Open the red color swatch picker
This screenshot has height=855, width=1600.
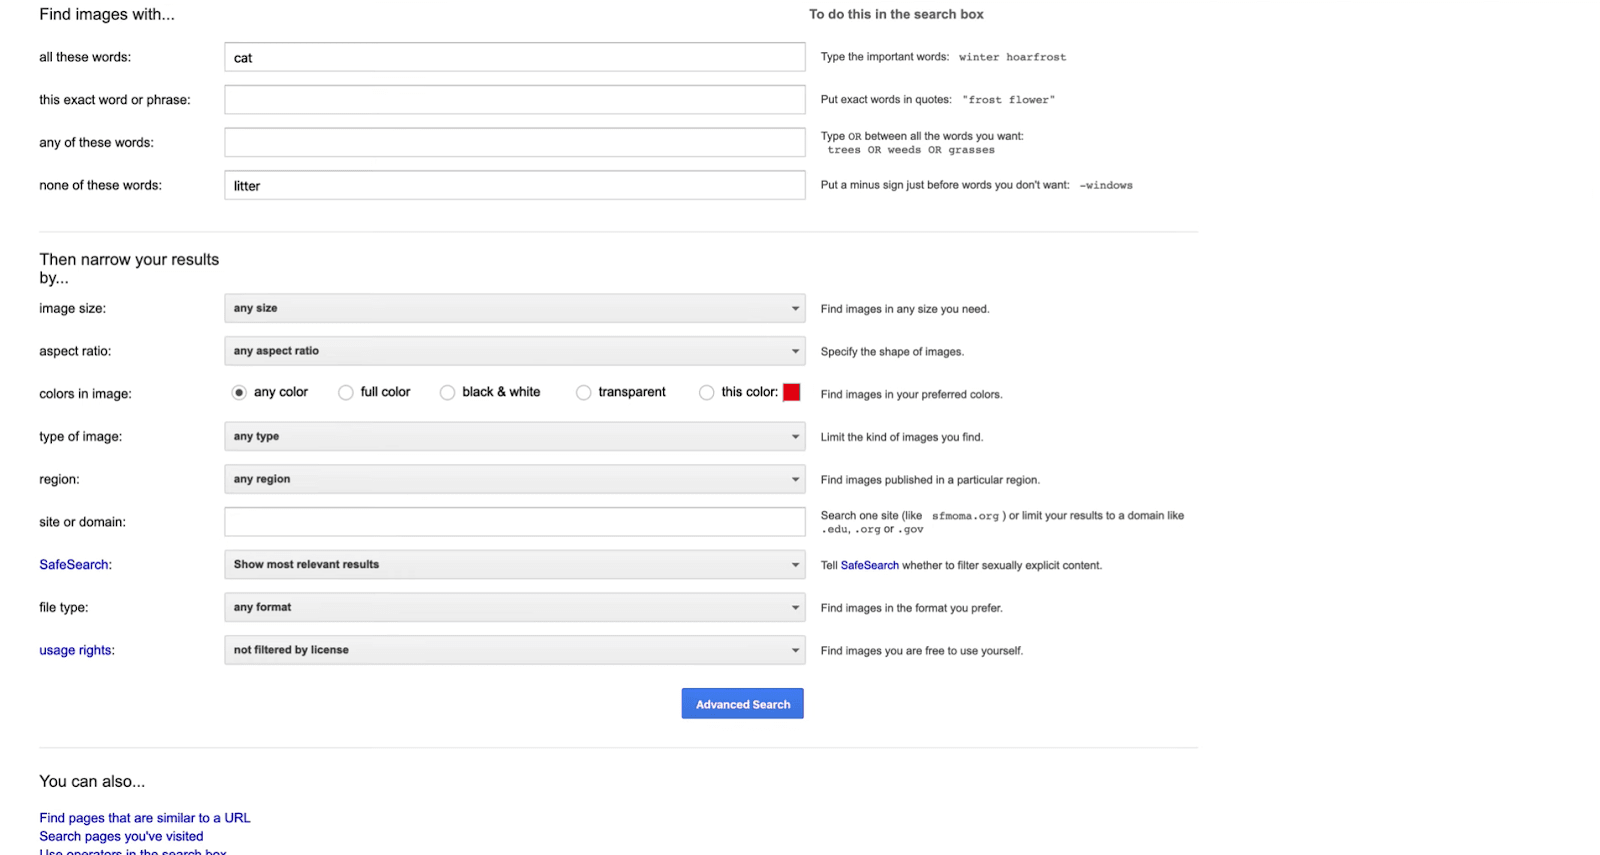tap(792, 392)
